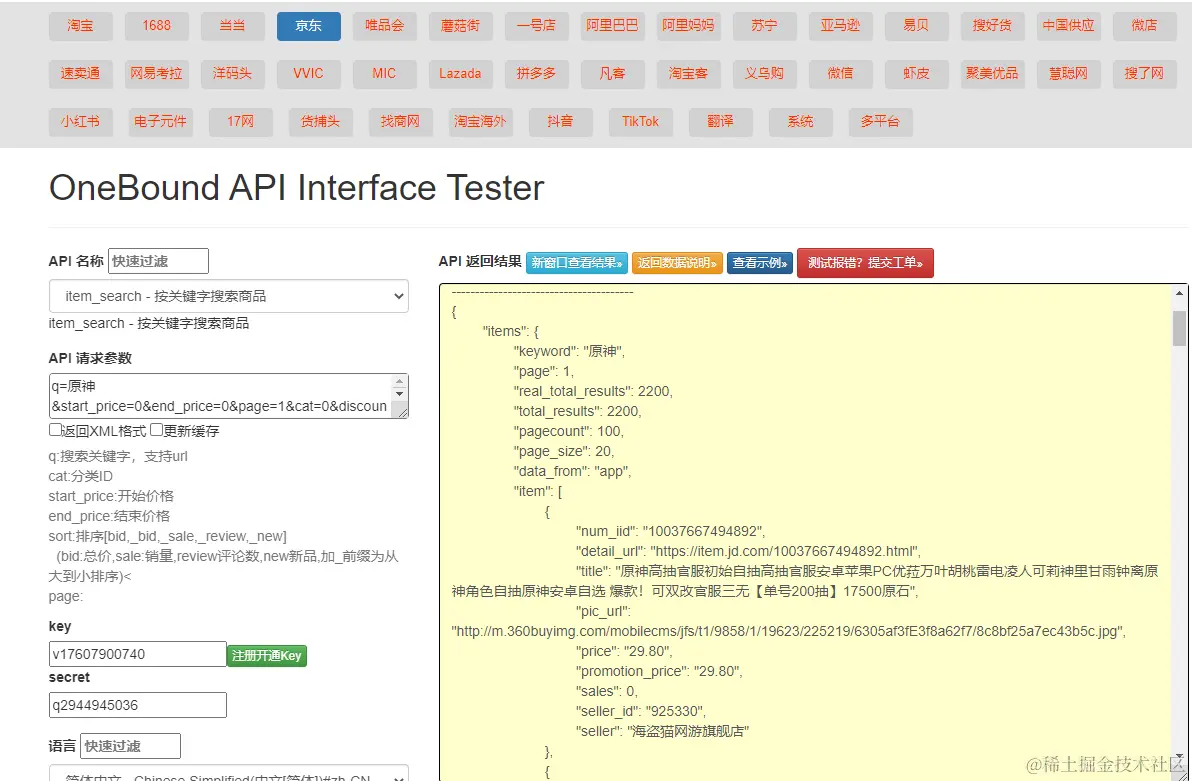Viewport: 1192px width, 781px height.
Task: Select the 阿里巴巴 tab
Action: [x=613, y=26]
